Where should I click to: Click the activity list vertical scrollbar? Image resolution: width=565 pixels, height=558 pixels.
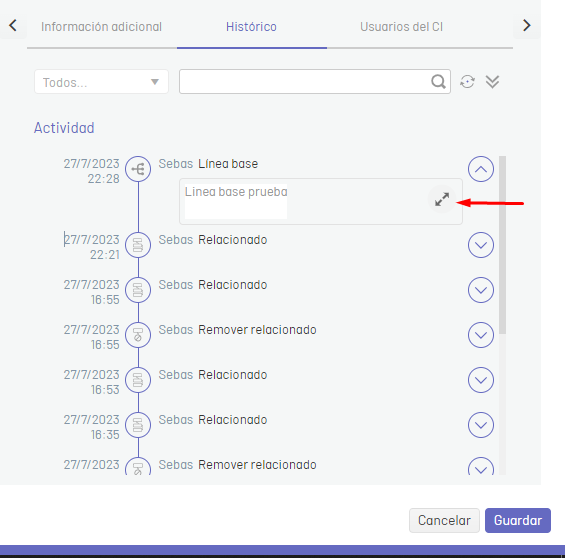coord(503,245)
